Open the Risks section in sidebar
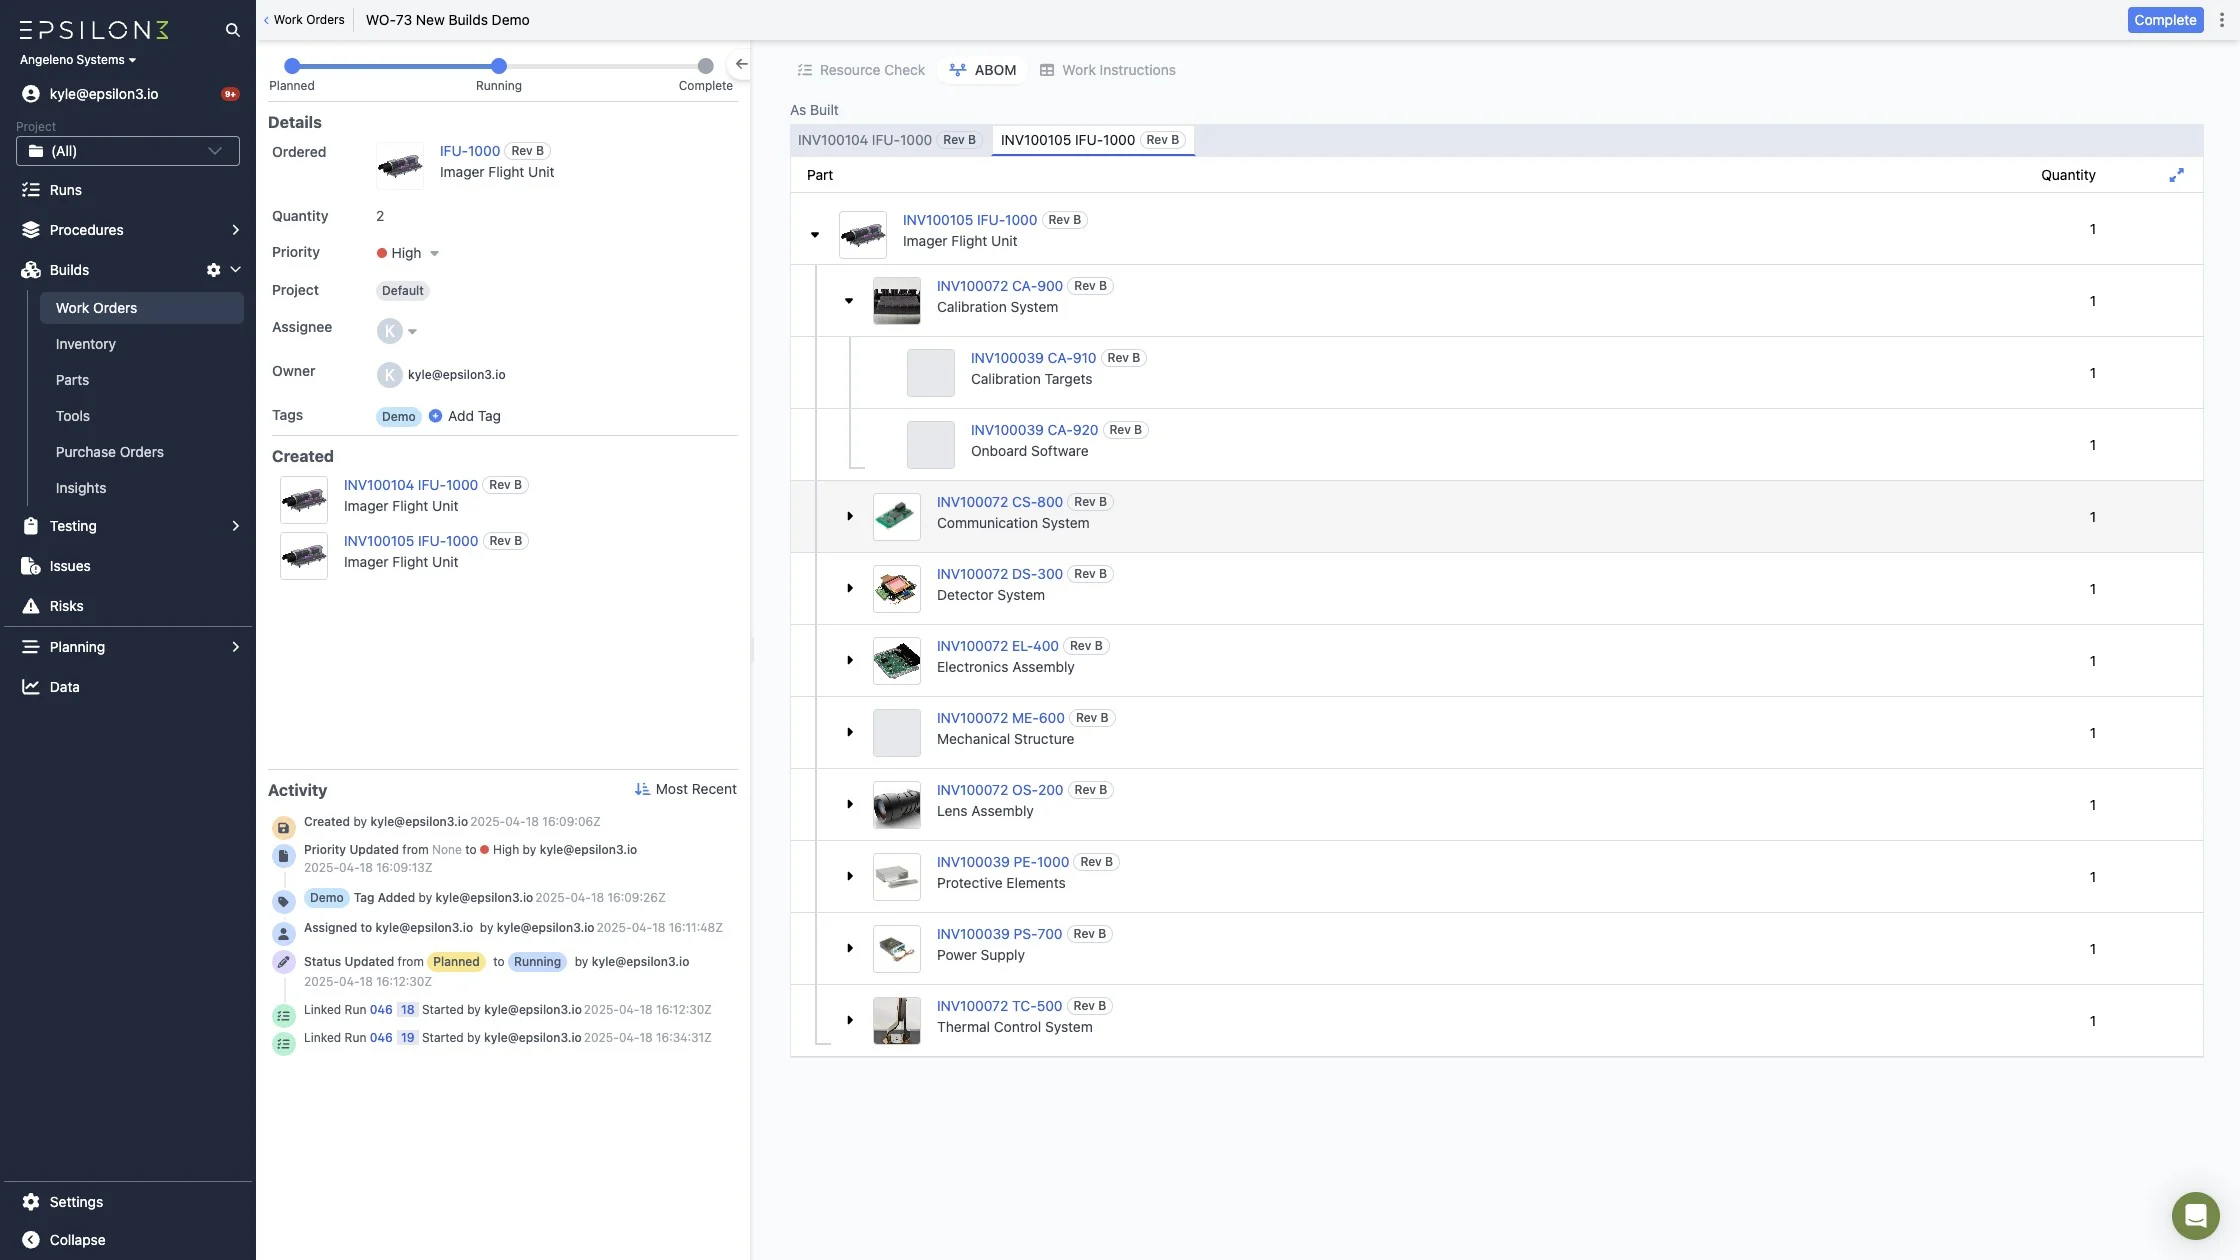 coord(66,606)
